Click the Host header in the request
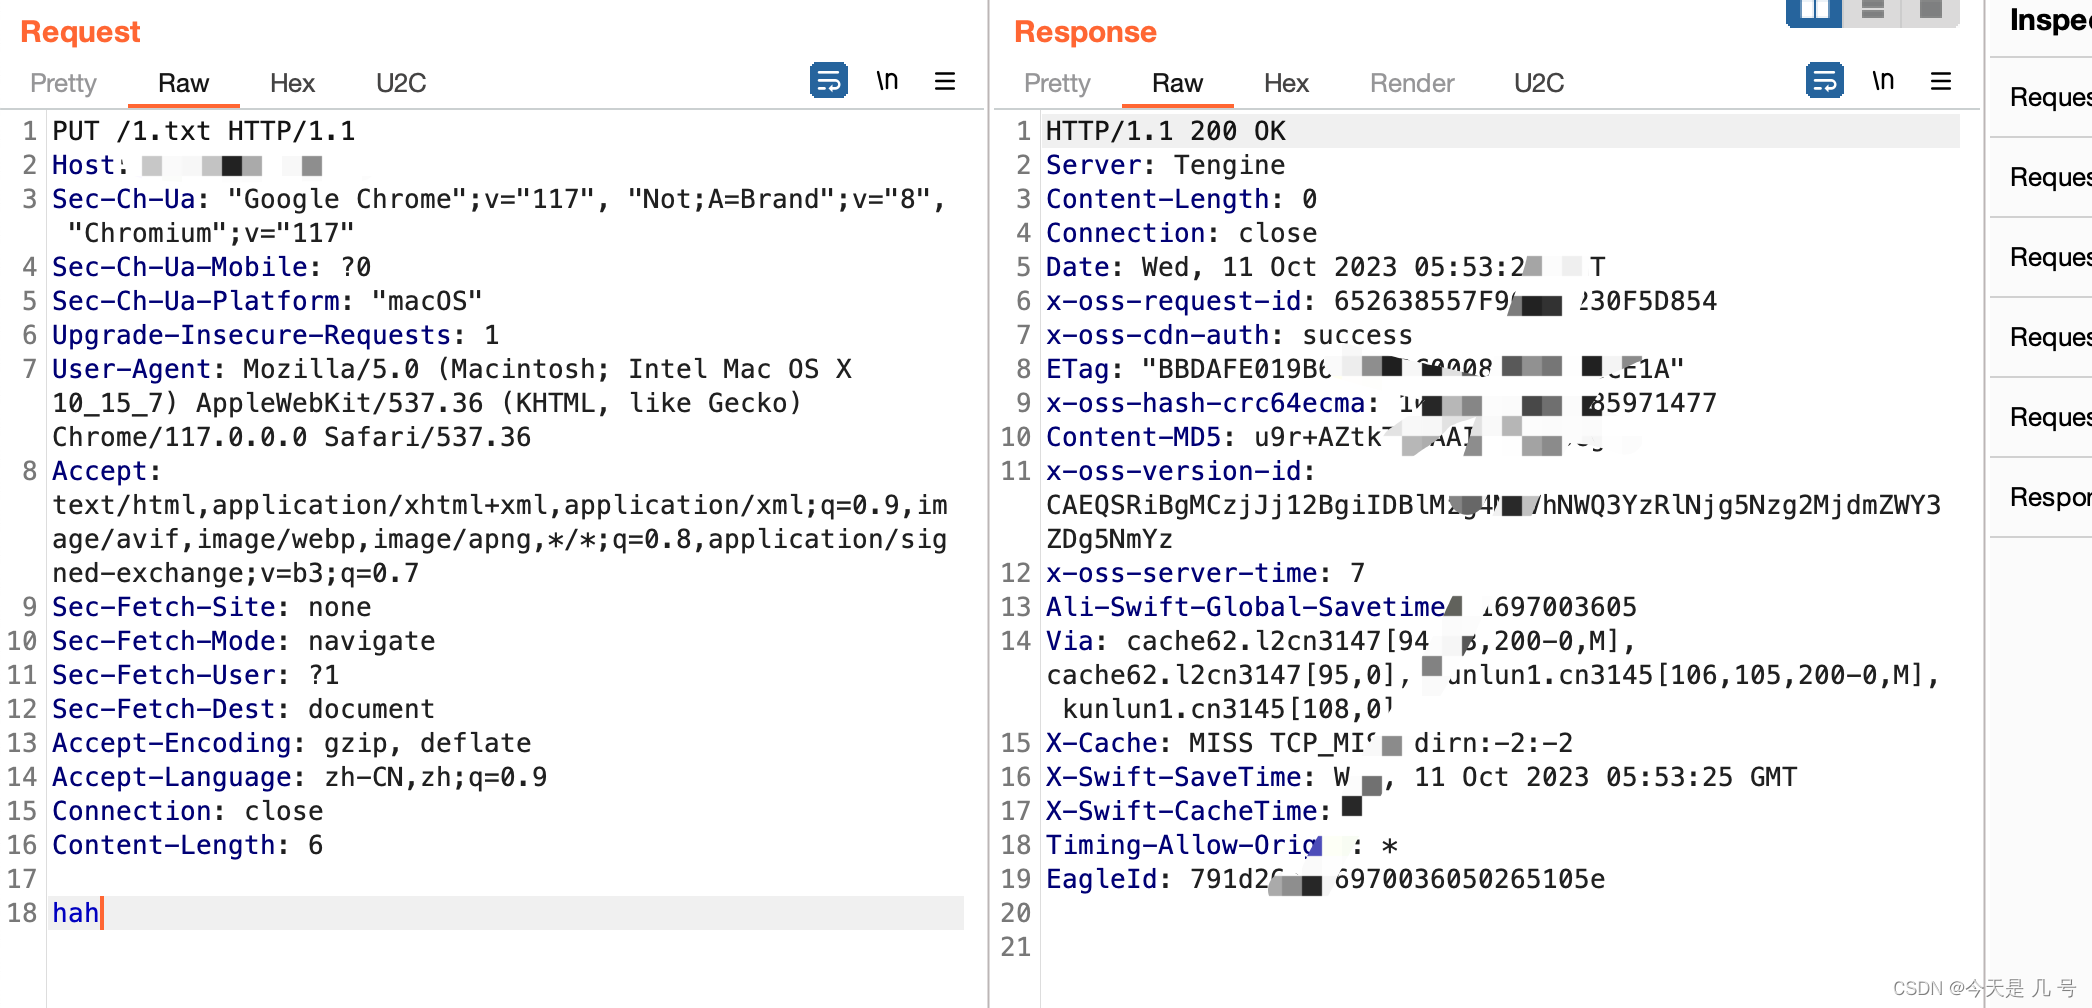The image size is (2092, 1008). pyautogui.click(x=187, y=165)
